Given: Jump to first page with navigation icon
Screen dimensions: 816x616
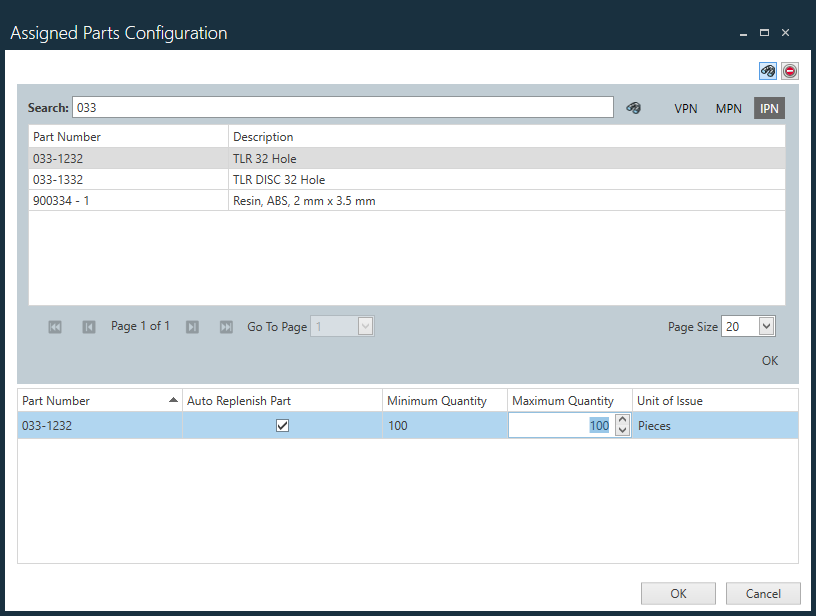Looking at the screenshot, I should (x=55, y=326).
